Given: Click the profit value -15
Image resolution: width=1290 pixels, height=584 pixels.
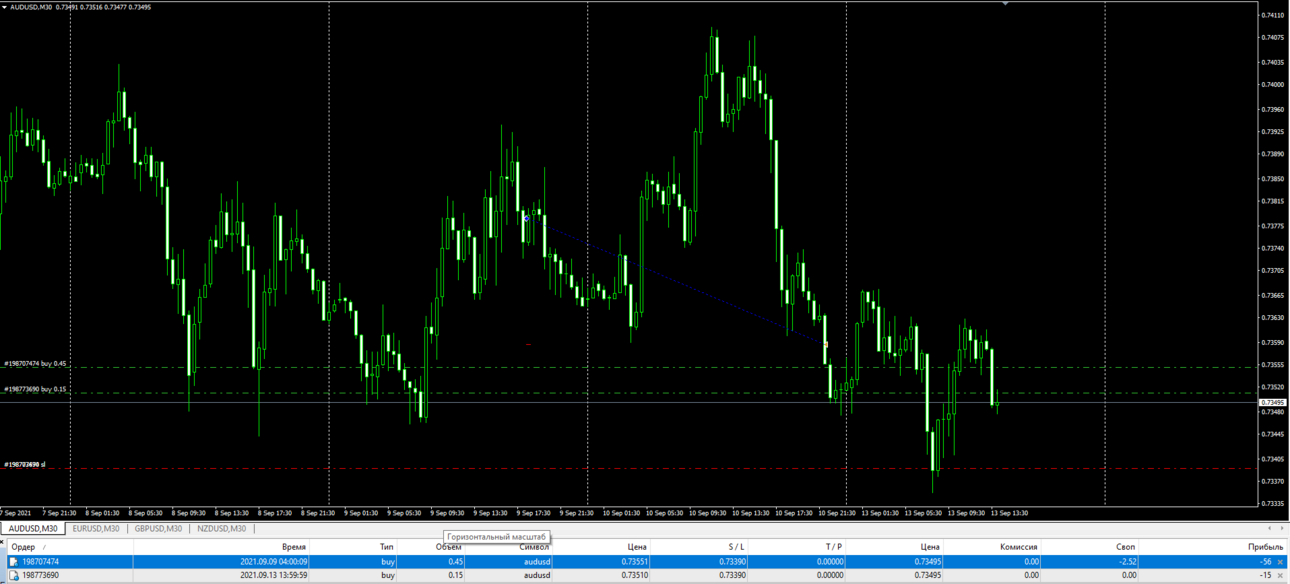Looking at the screenshot, I should pyautogui.click(x=1265, y=575).
